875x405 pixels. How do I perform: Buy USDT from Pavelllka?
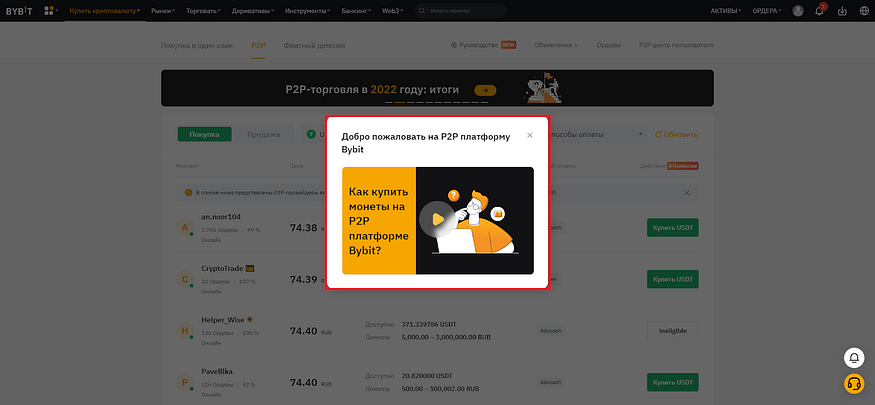pyautogui.click(x=672, y=383)
